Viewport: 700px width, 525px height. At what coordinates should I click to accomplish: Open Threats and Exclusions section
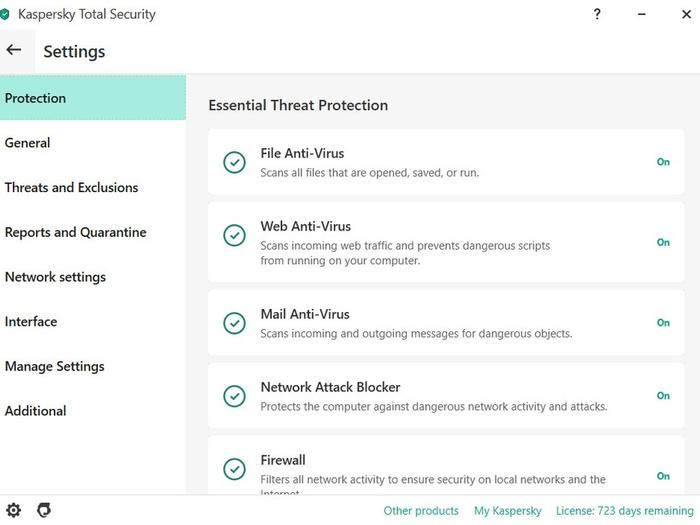click(x=71, y=187)
